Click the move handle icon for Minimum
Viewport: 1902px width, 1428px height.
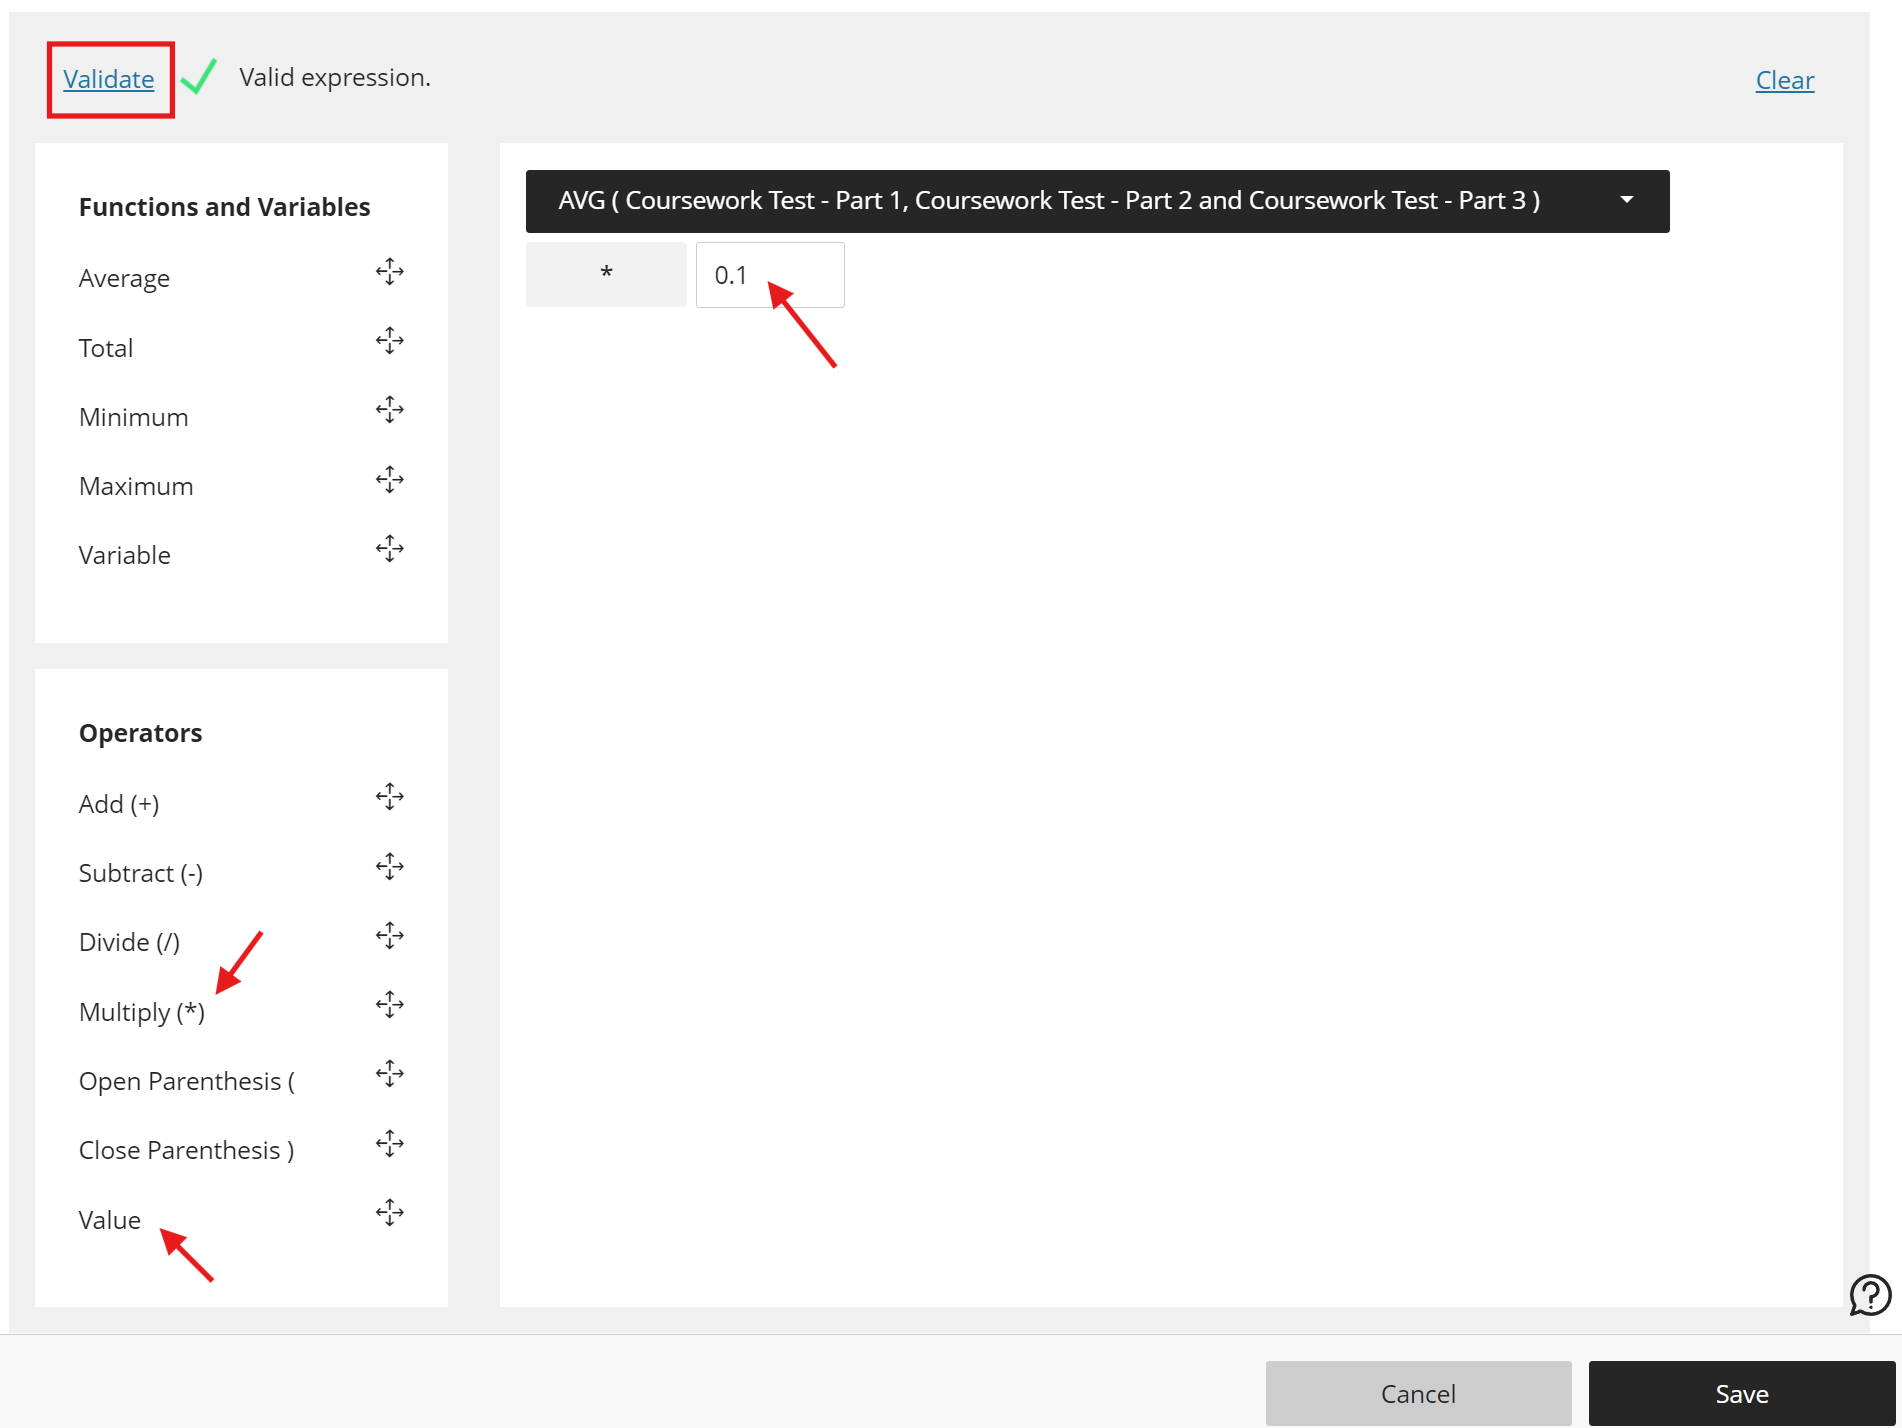(x=390, y=410)
